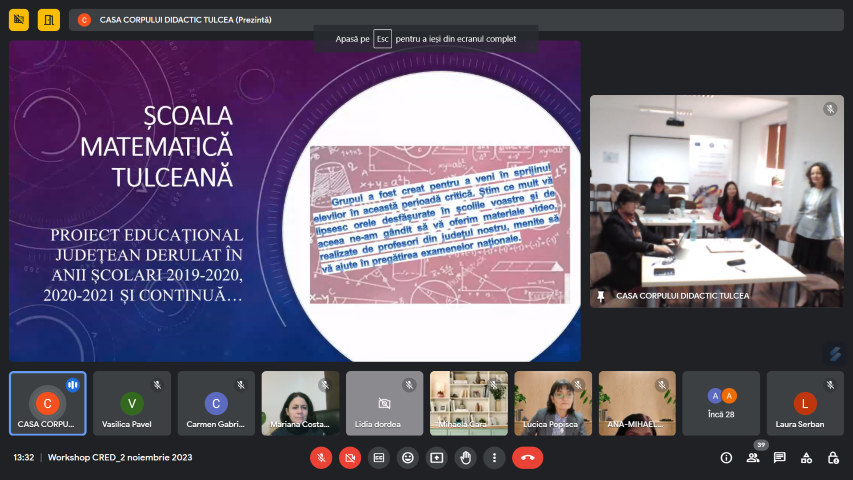Open the emoji reactions panel
This screenshot has height=480, width=853.
point(407,457)
